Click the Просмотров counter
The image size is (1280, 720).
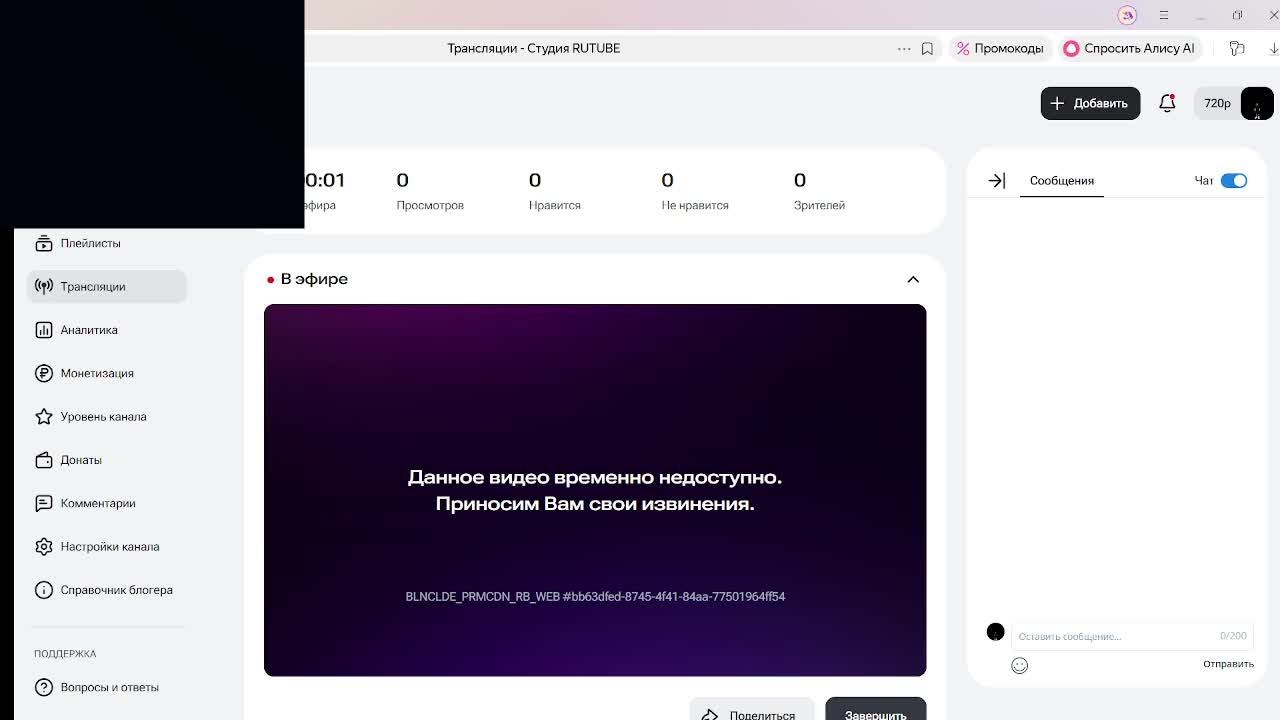point(430,191)
